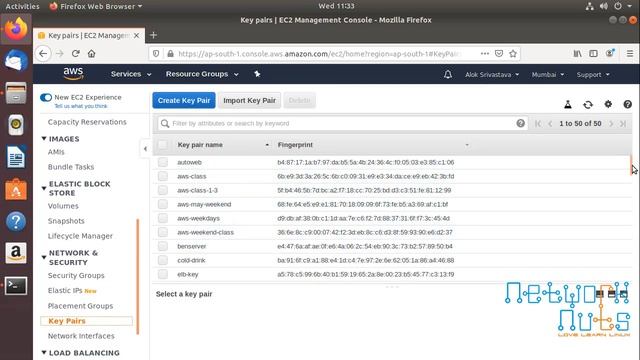
Task: Open the Help icon in the dock
Action: click(x=16, y=222)
